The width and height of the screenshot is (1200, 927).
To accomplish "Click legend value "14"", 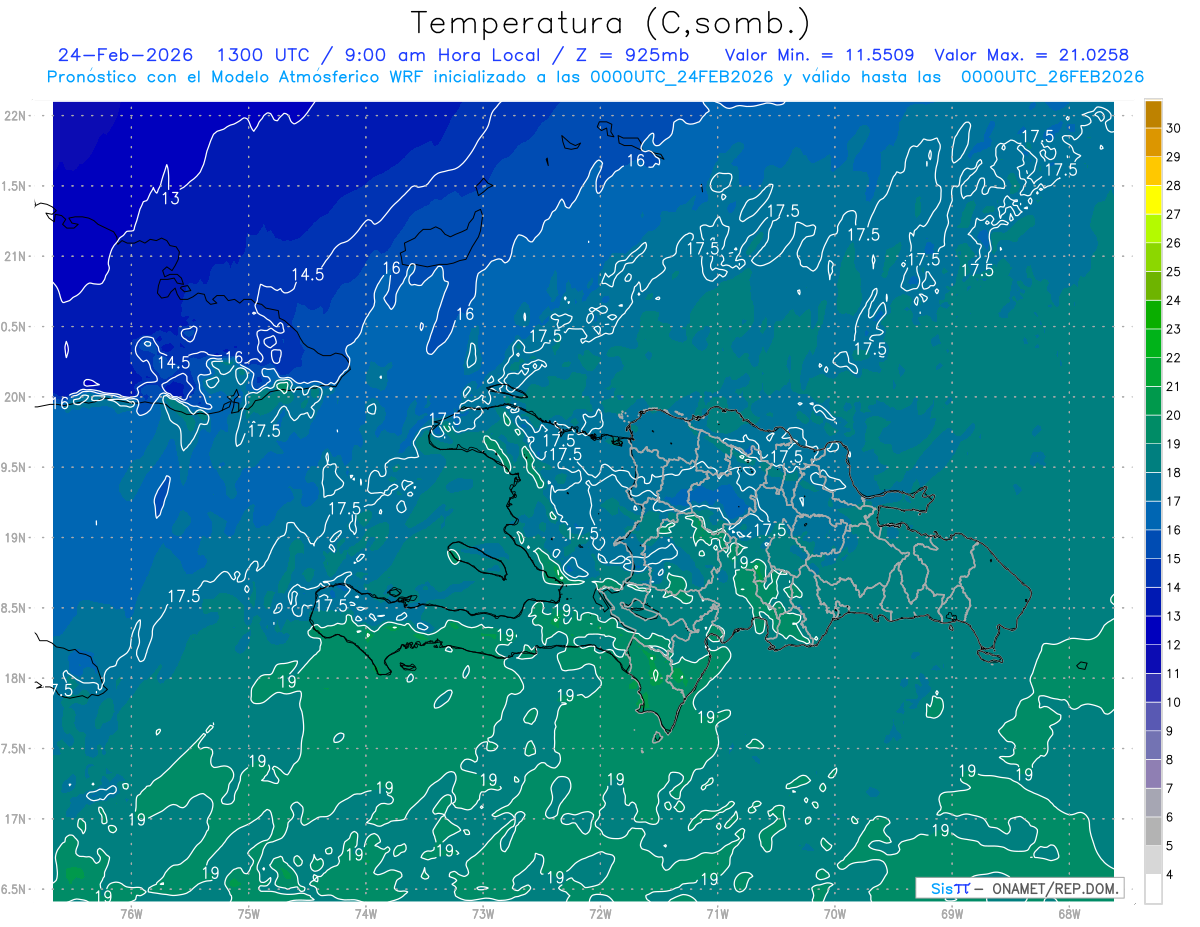I will 1174,587.
